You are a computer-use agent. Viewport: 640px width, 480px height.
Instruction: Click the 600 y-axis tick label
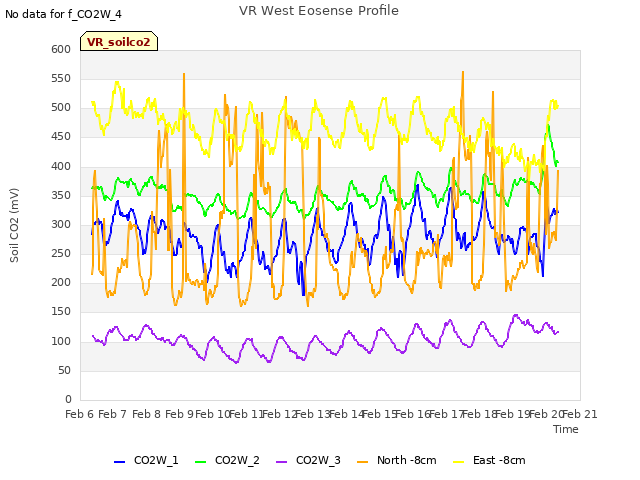point(61,49)
